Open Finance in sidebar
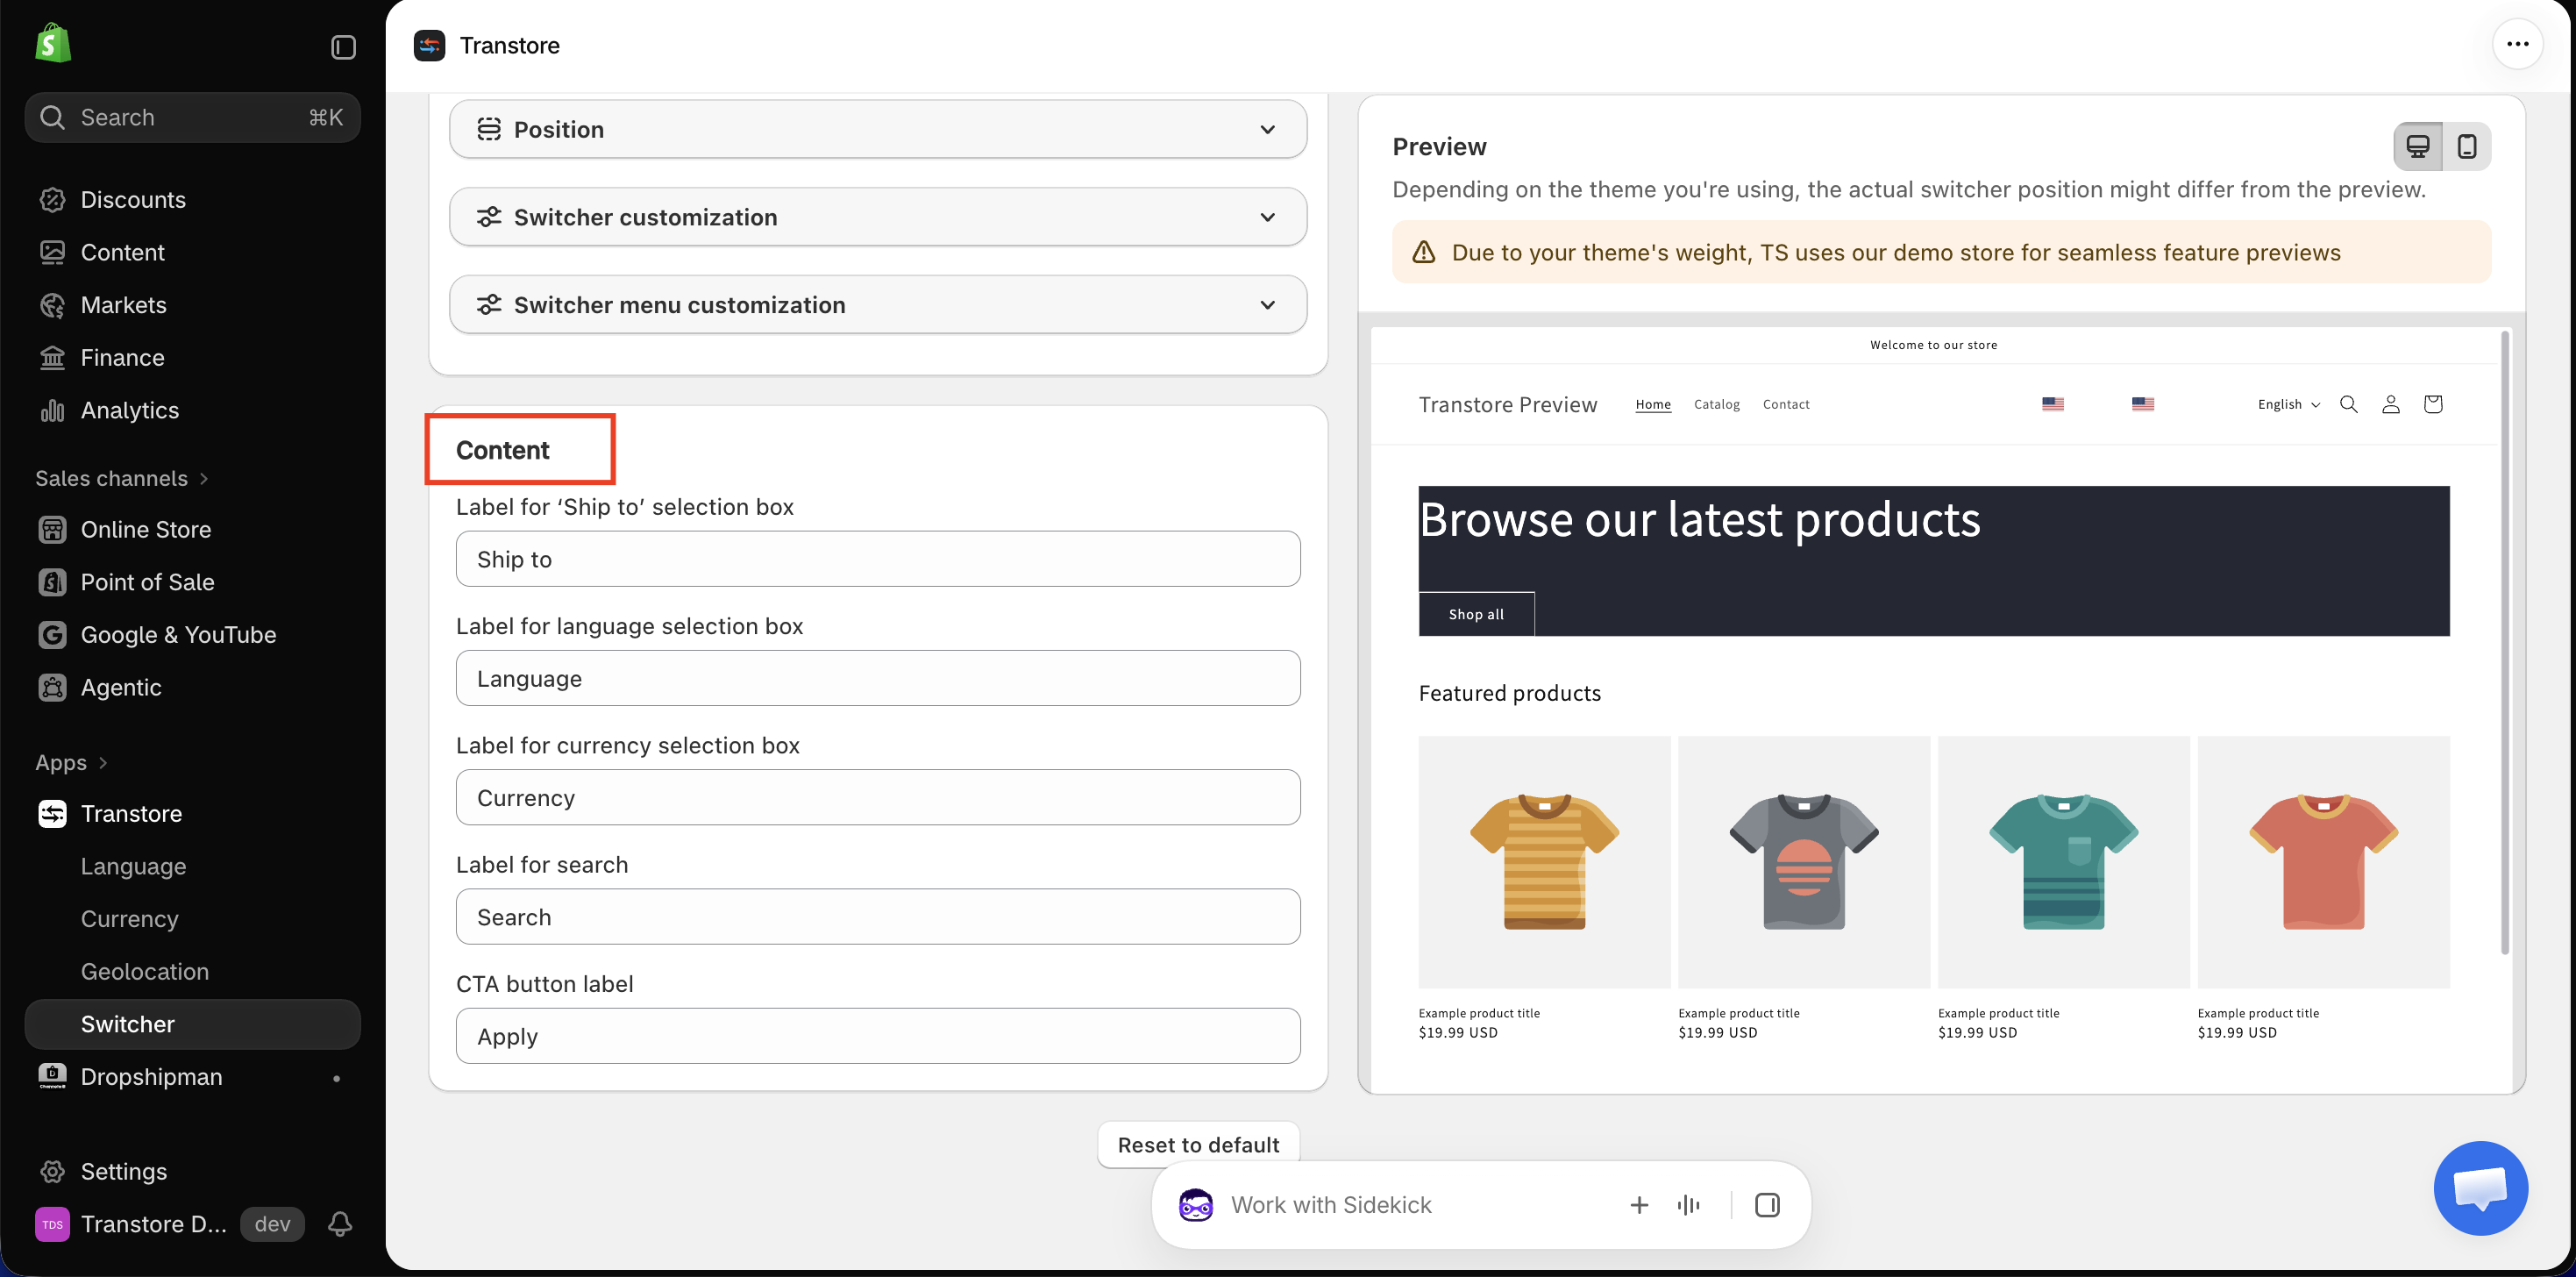This screenshot has height=1277, width=2576. (x=193, y=357)
